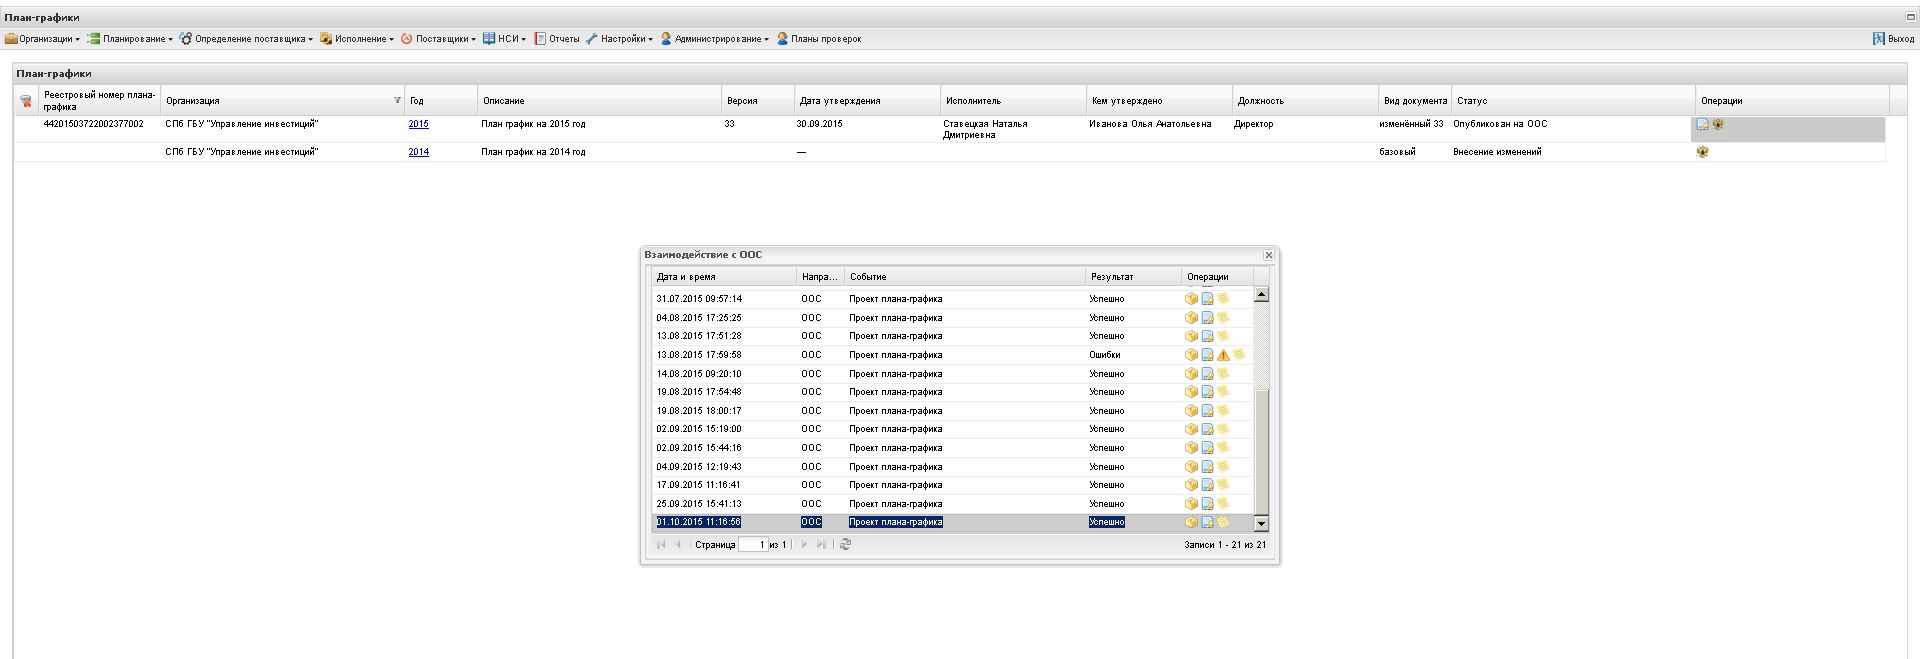Open the НСИ menu
This screenshot has width=1920, height=659.
(x=505, y=39)
